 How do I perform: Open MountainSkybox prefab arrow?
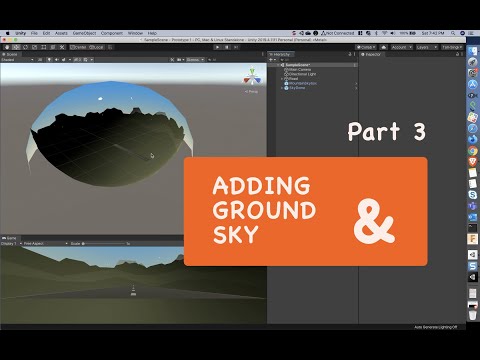(356, 83)
